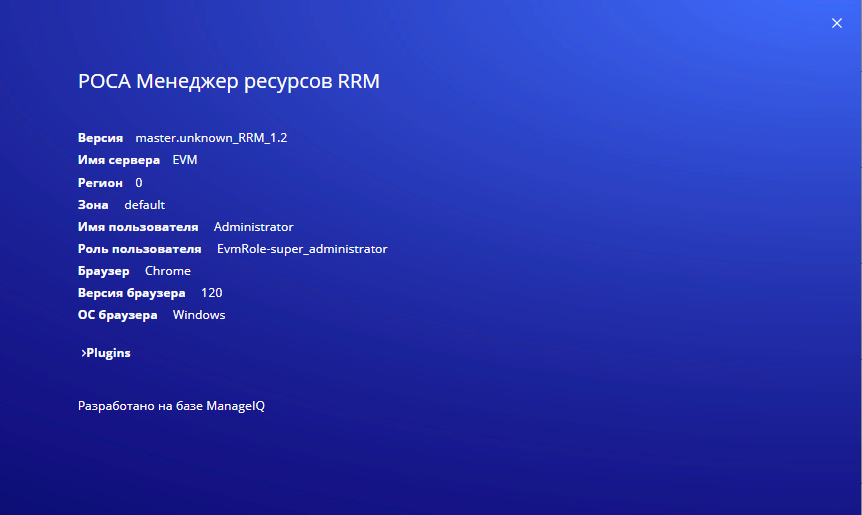Select the browser value Chrome
Image resolution: width=862 pixels, height=515 pixels.
[x=167, y=271]
